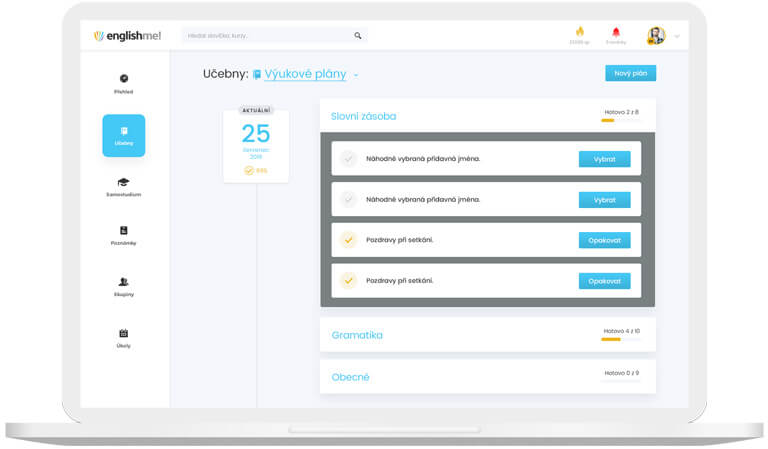
Task: Open the Úkoly tasks icon
Action: 123,333
